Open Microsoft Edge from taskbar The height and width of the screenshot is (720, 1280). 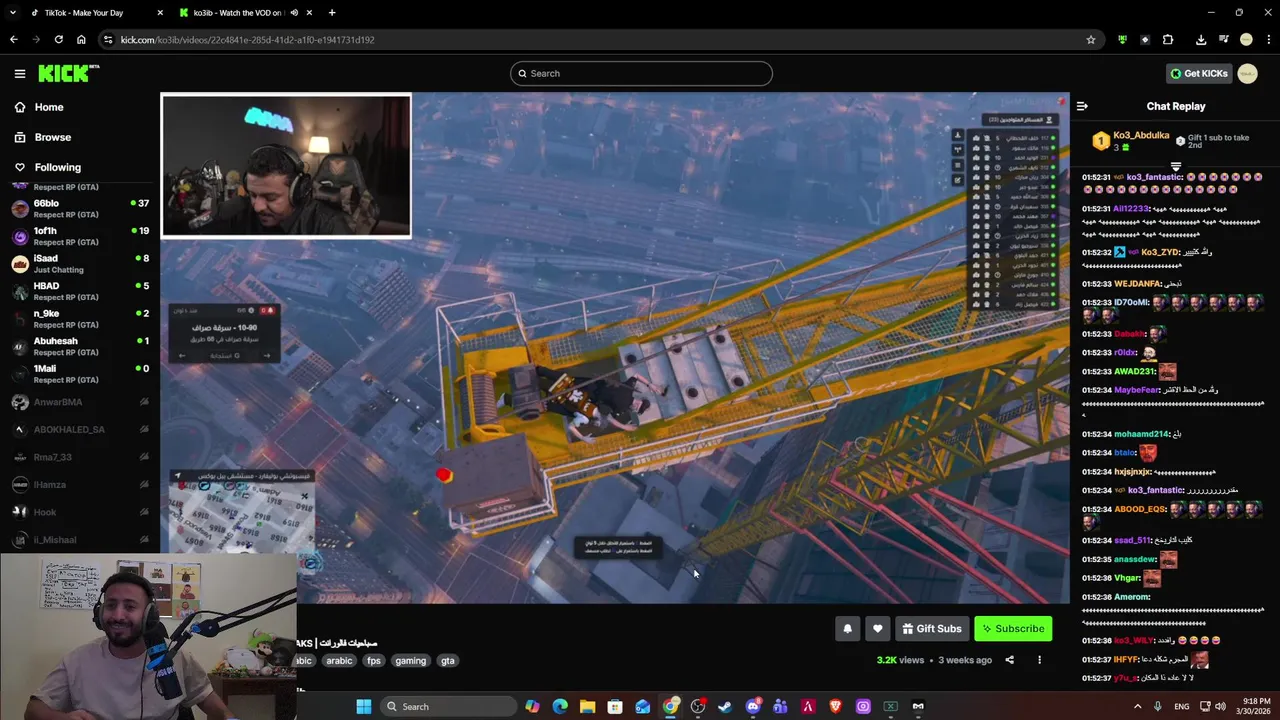pyautogui.click(x=559, y=707)
